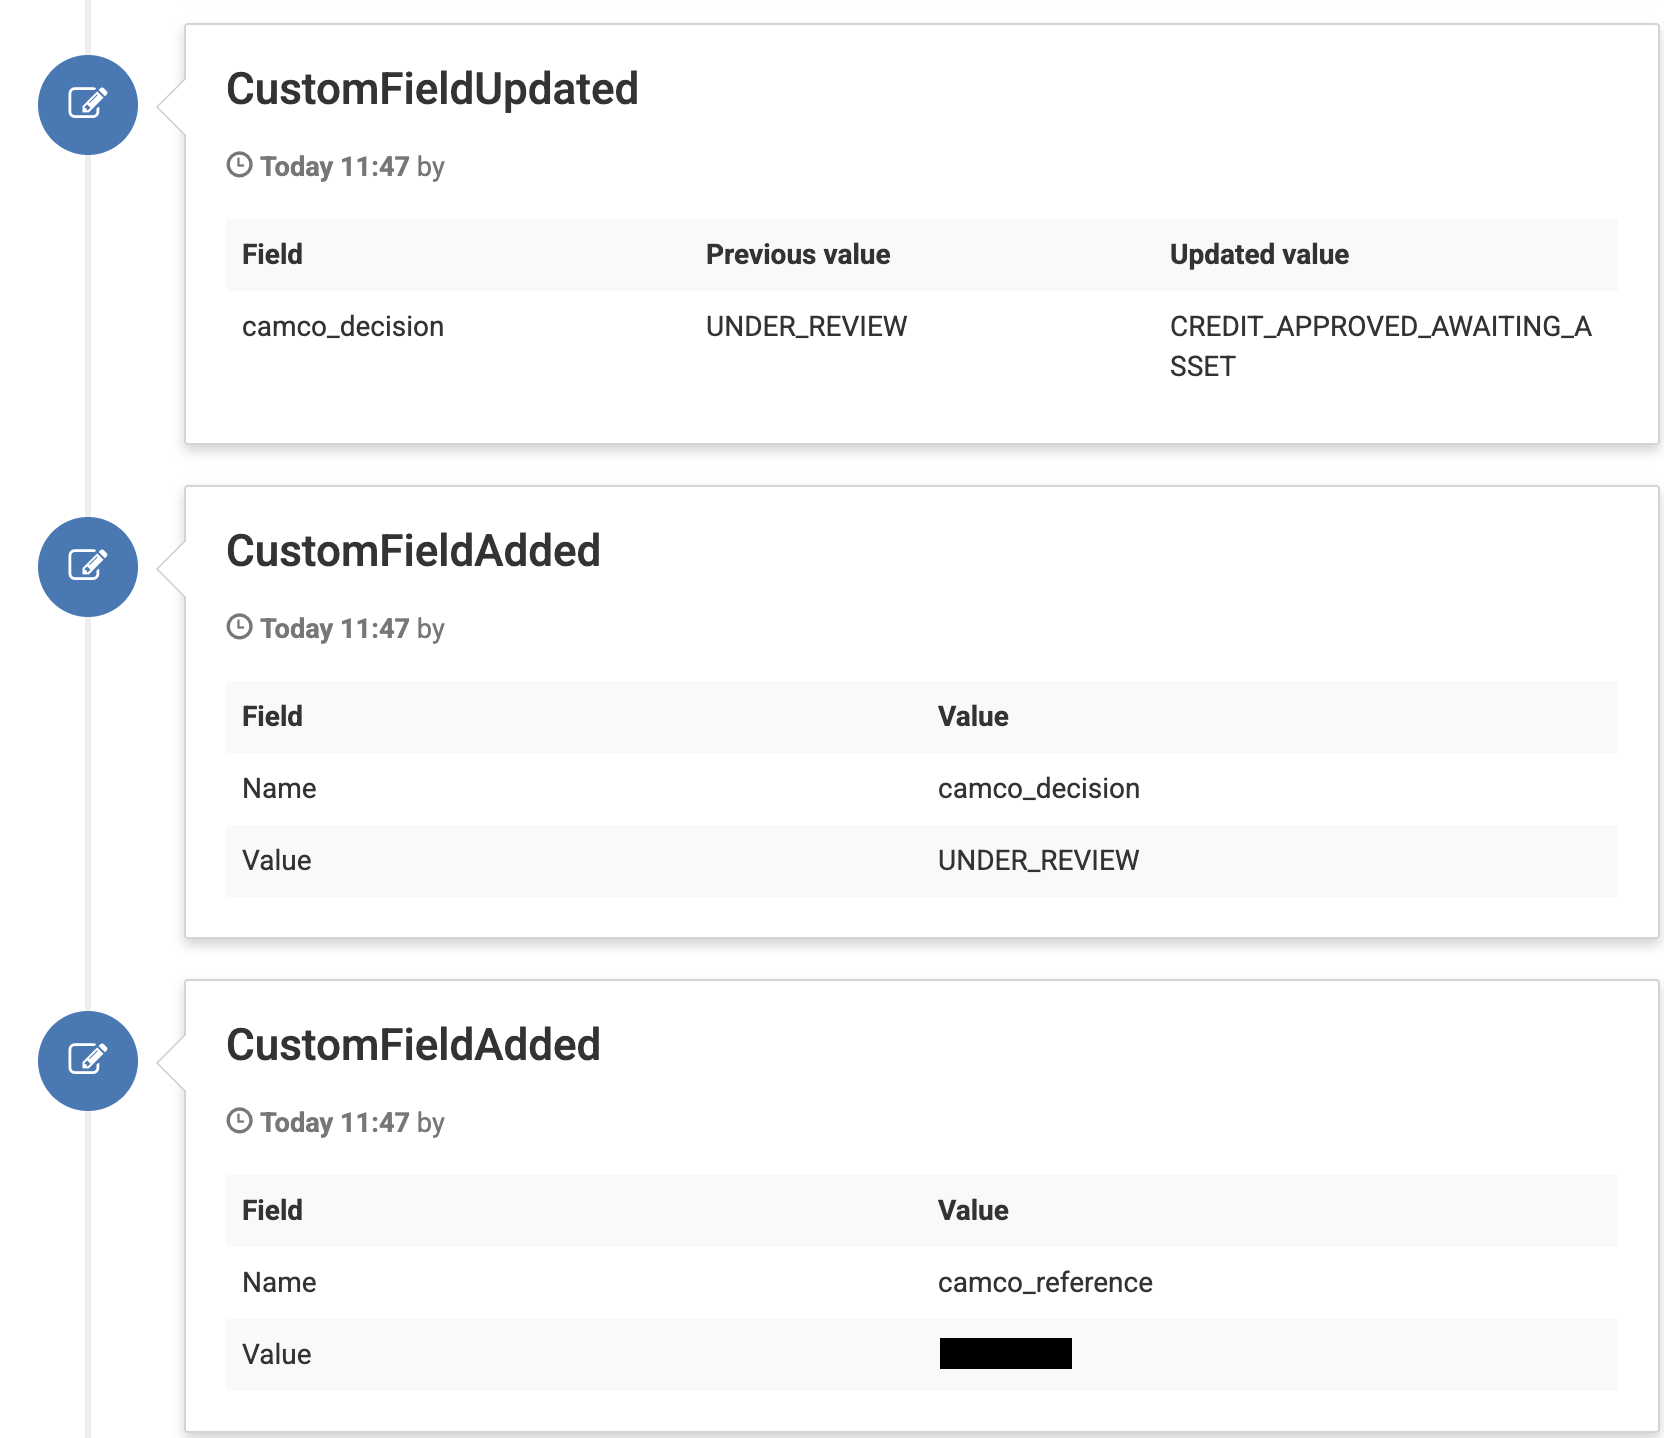Click the clock icon in the CustomFieldUpdated card
The height and width of the screenshot is (1438, 1678).
tap(239, 166)
